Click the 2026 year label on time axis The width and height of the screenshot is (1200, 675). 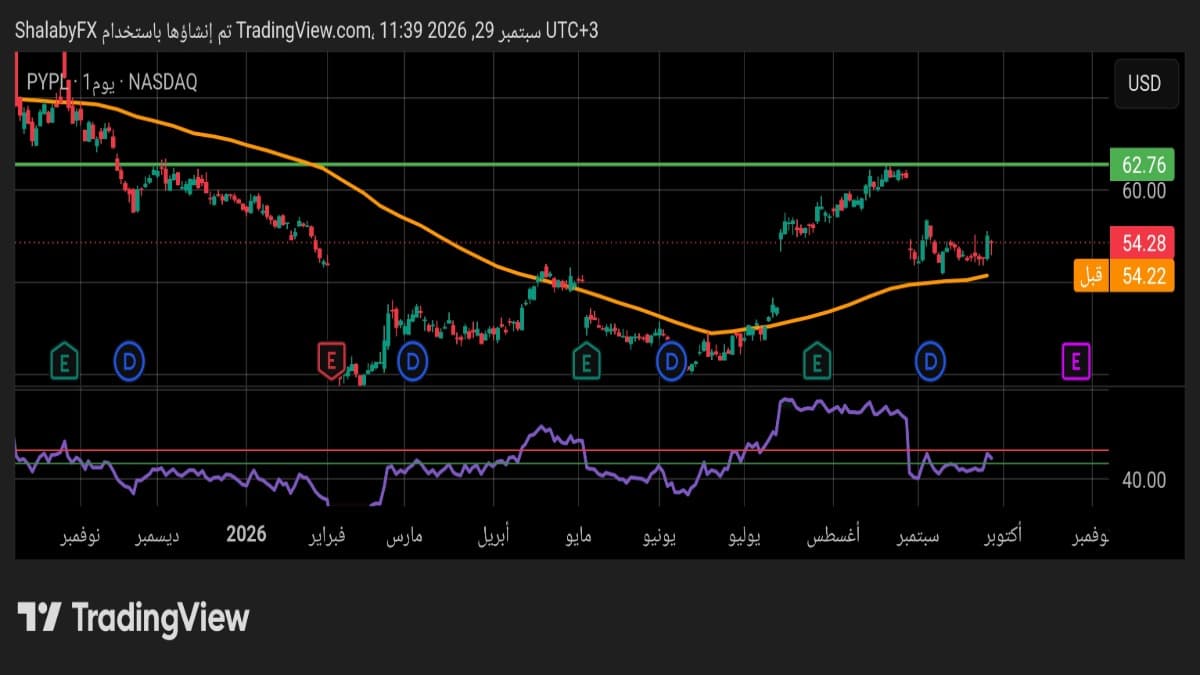246,534
